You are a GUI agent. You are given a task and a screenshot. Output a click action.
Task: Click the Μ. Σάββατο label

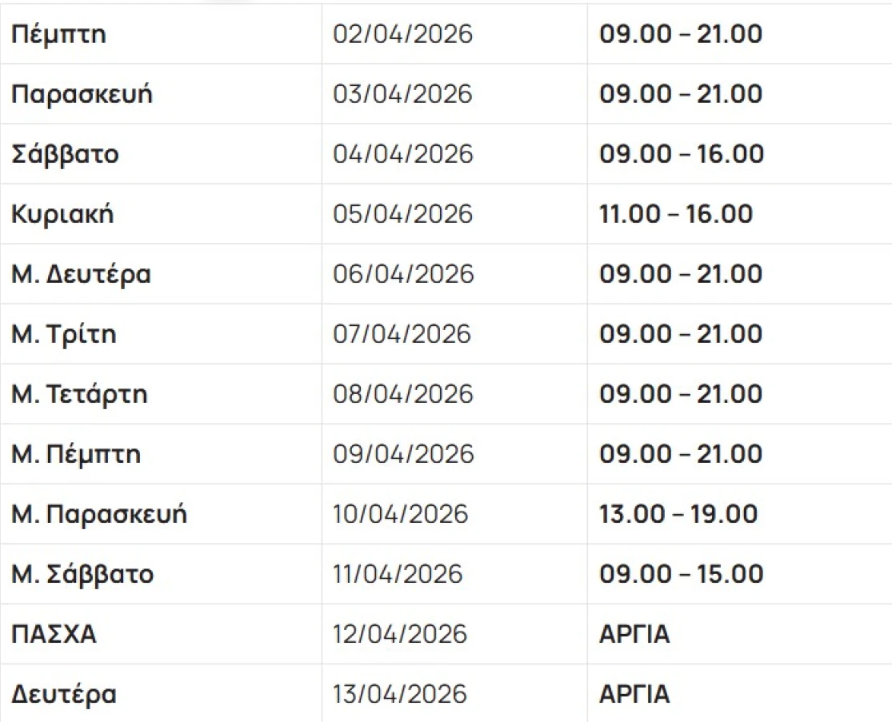coord(83,575)
